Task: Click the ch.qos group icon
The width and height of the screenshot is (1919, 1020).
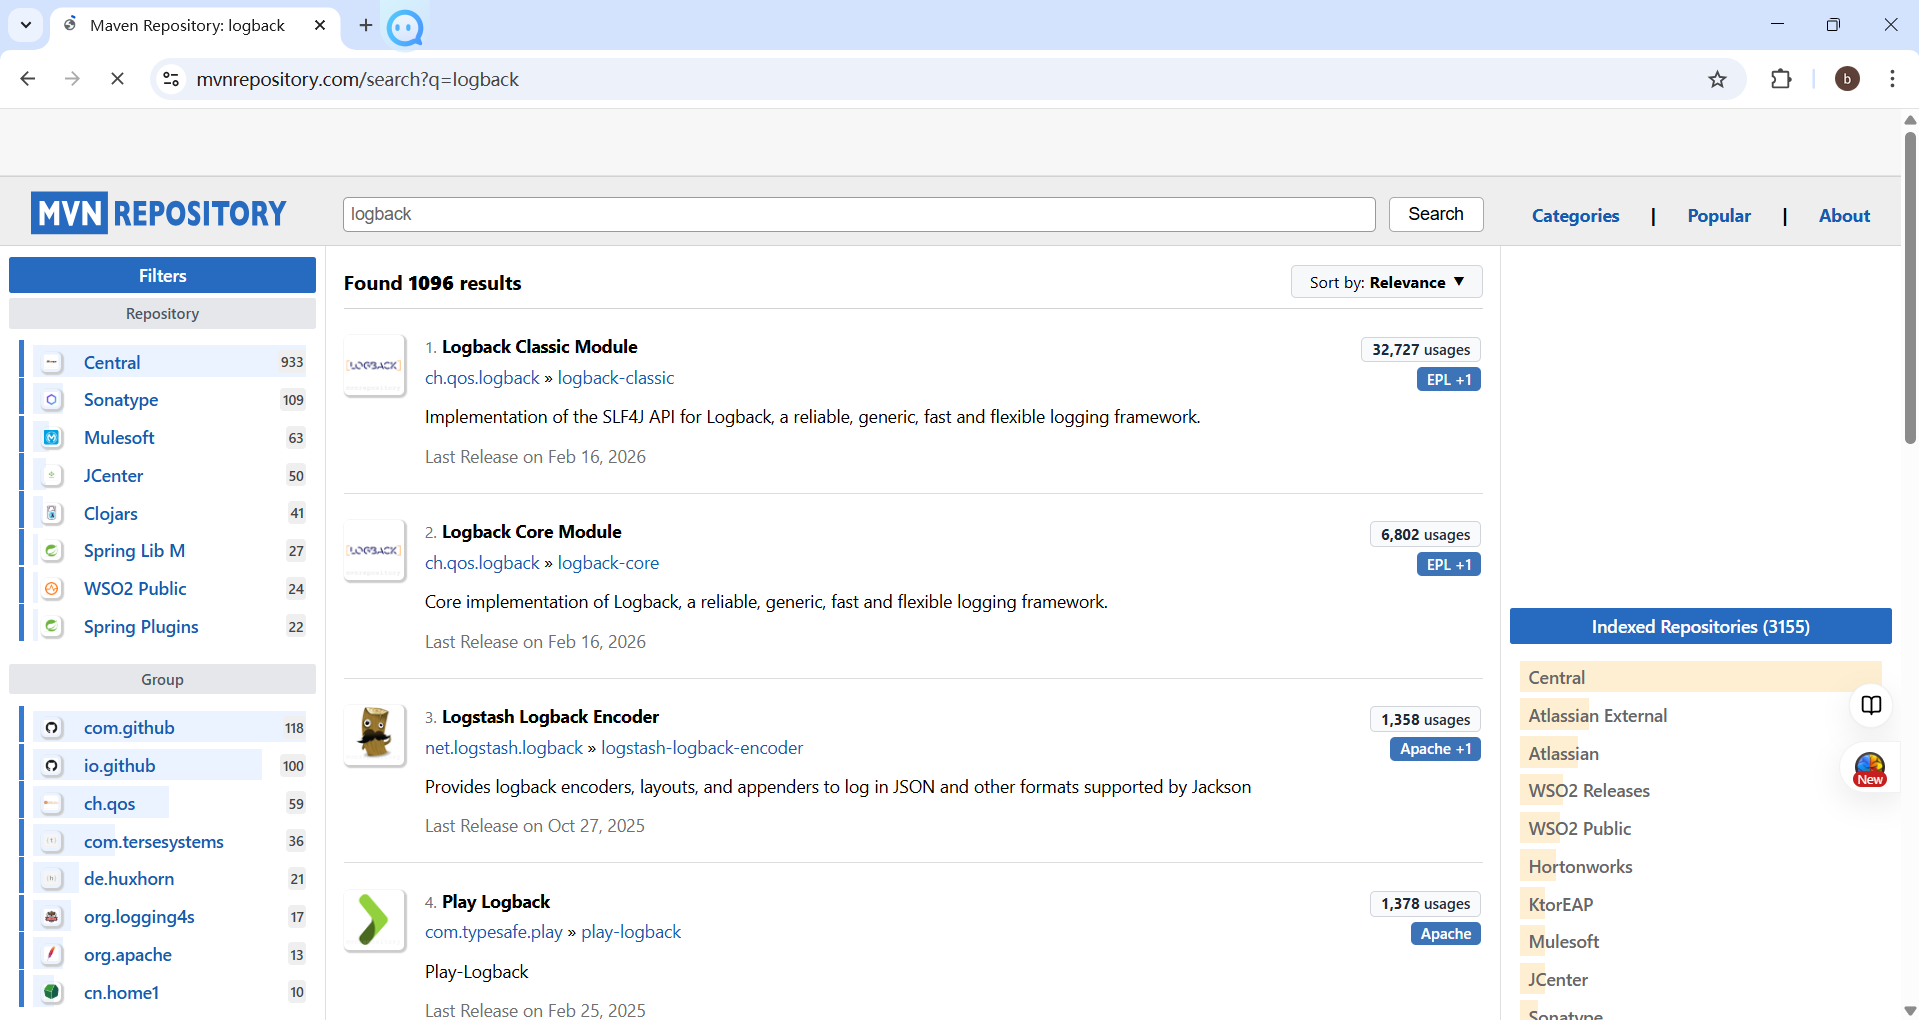Action: point(52,804)
